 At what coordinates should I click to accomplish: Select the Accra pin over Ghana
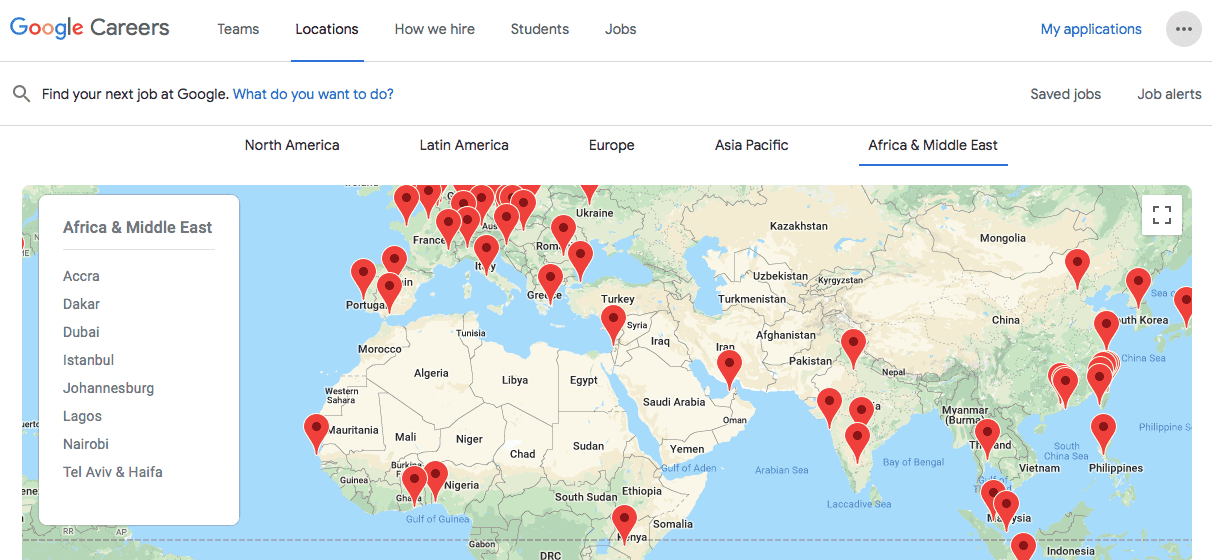414,484
